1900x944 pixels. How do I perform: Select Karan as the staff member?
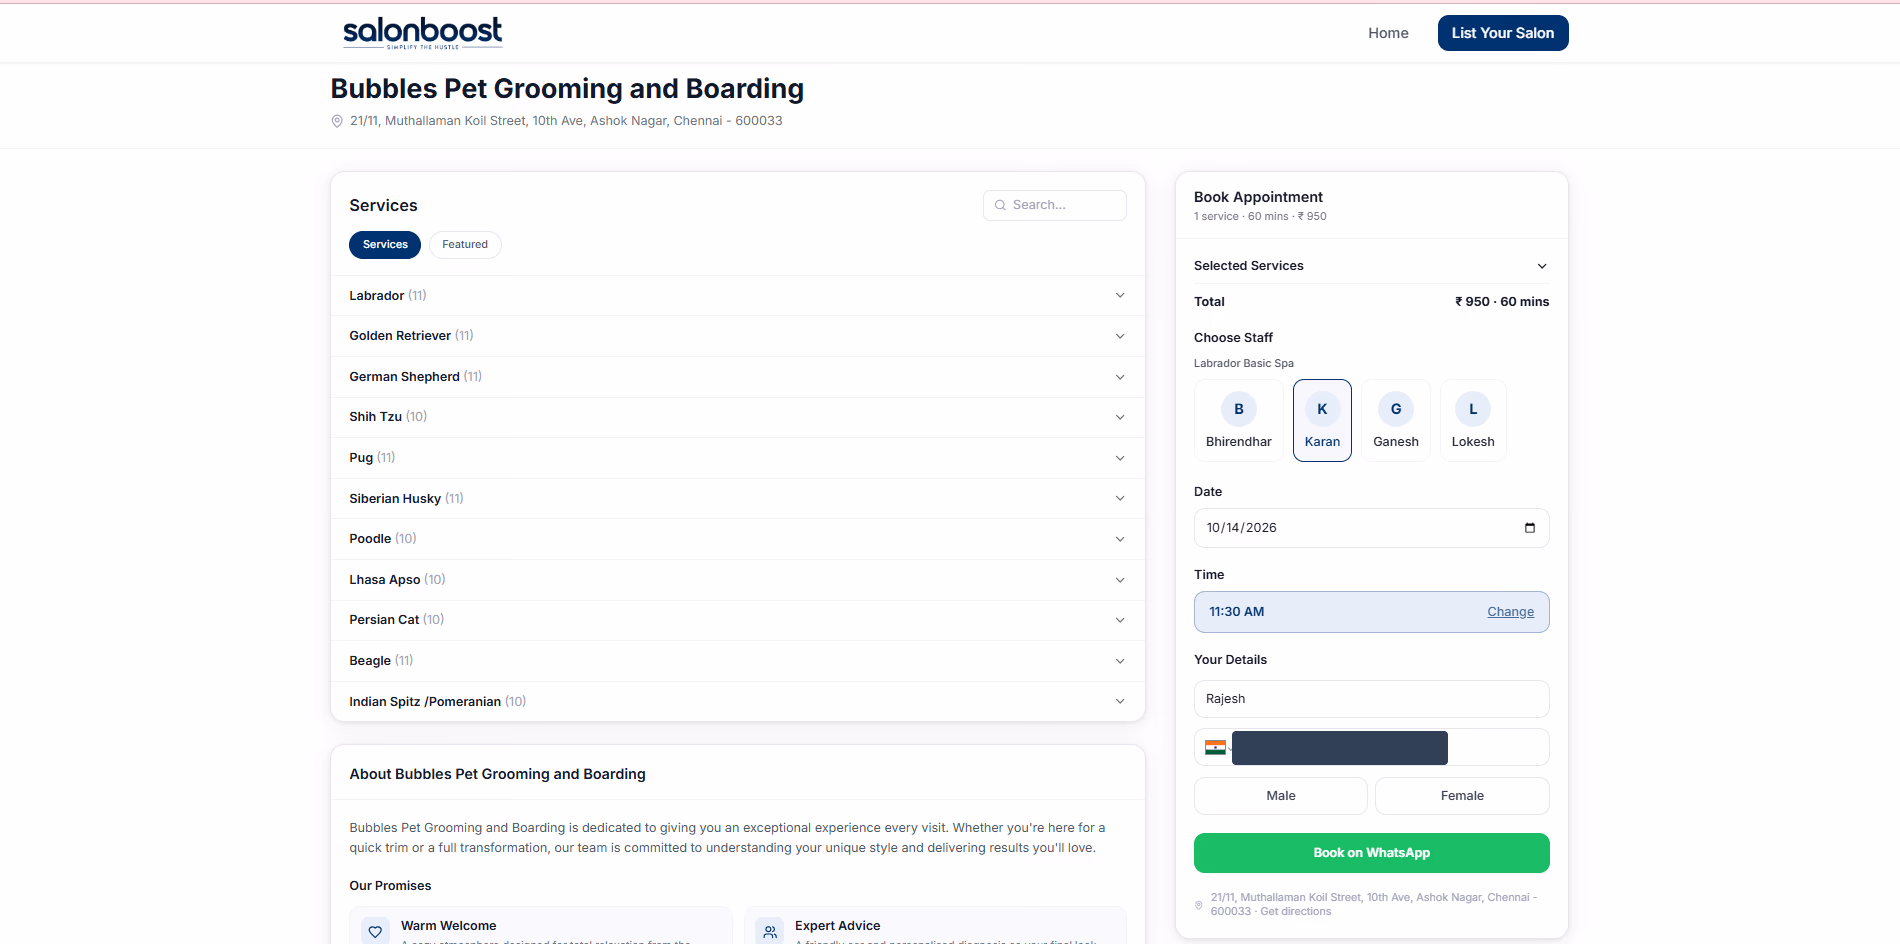(1322, 420)
